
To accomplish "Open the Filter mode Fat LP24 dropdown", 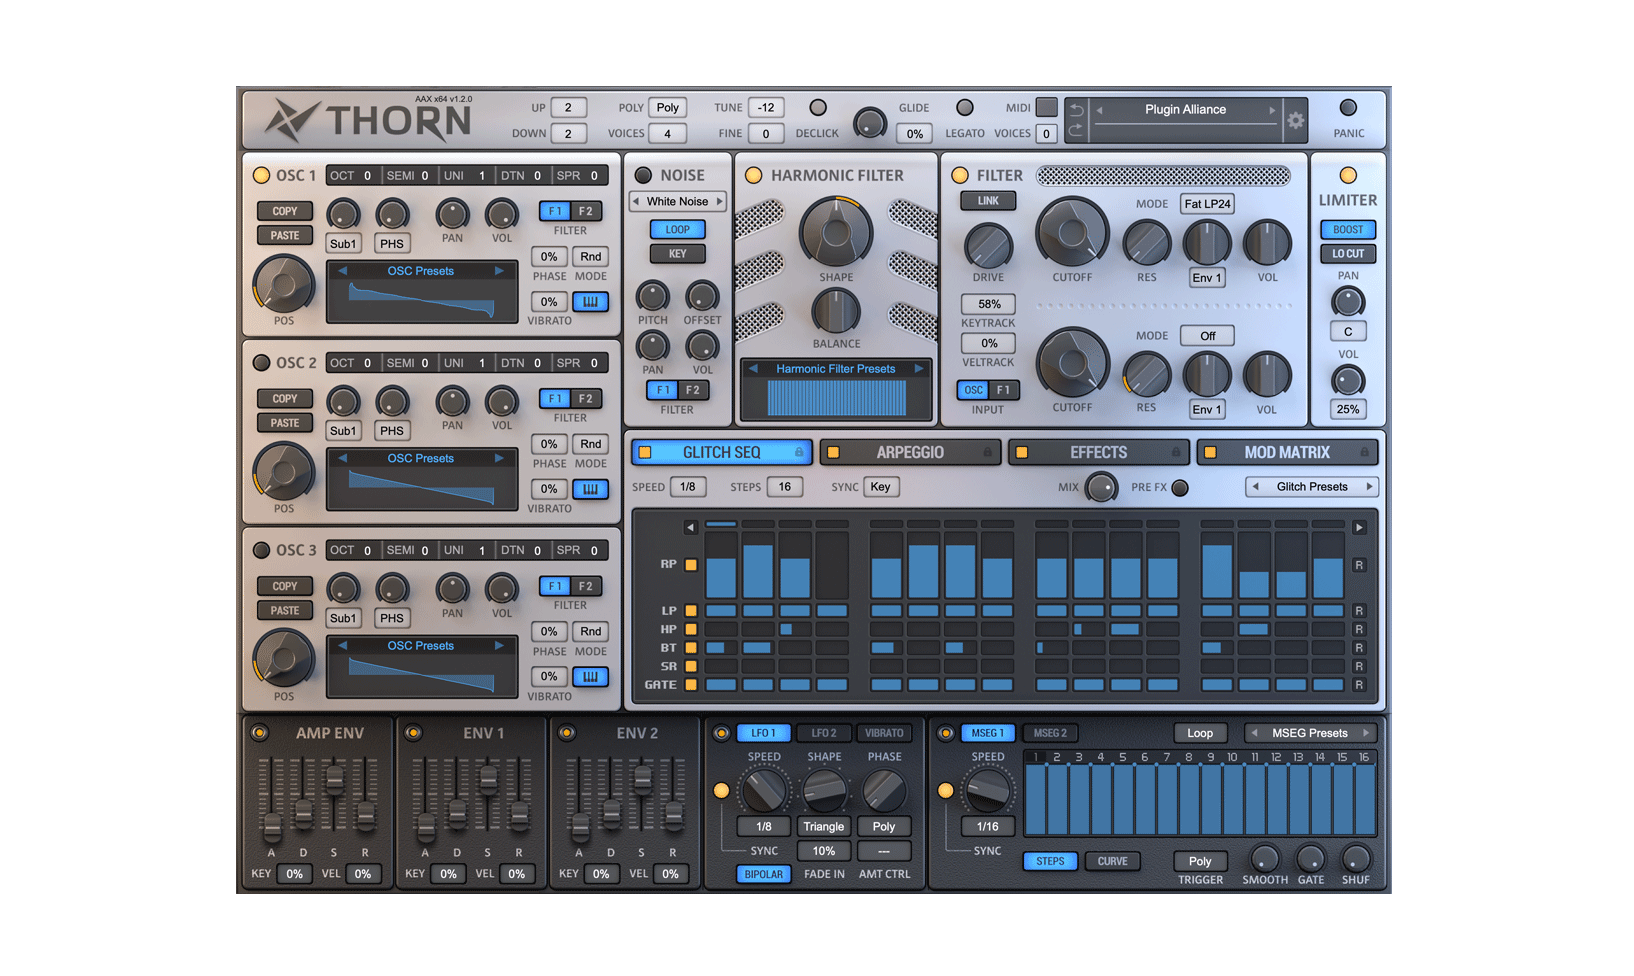I will click(x=1207, y=204).
